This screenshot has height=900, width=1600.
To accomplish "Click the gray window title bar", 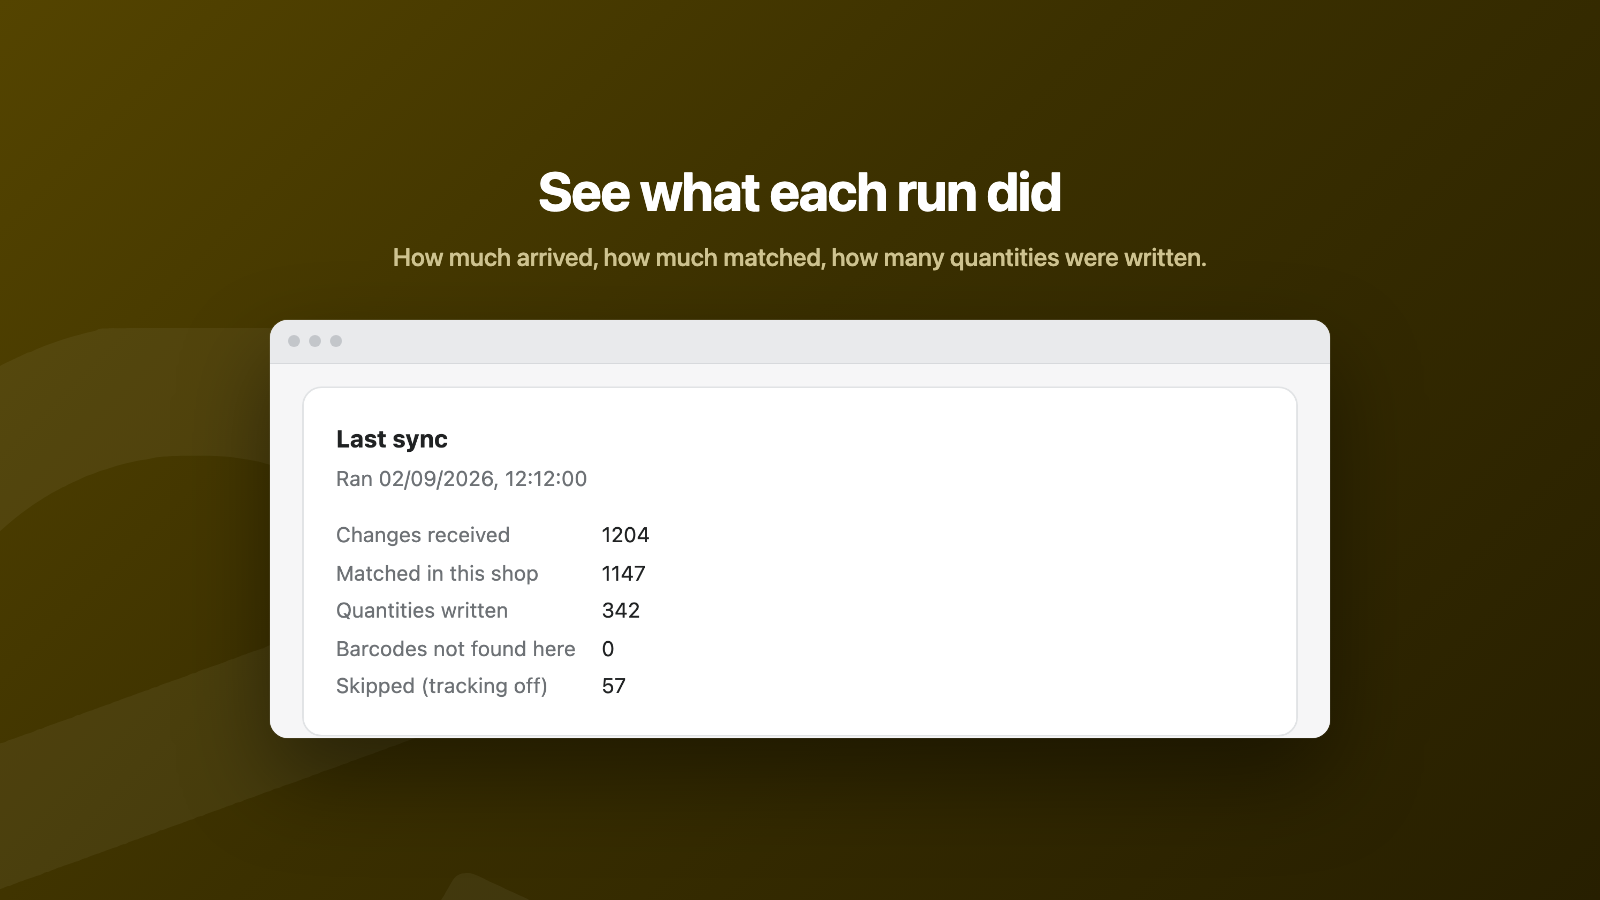I will coord(800,341).
